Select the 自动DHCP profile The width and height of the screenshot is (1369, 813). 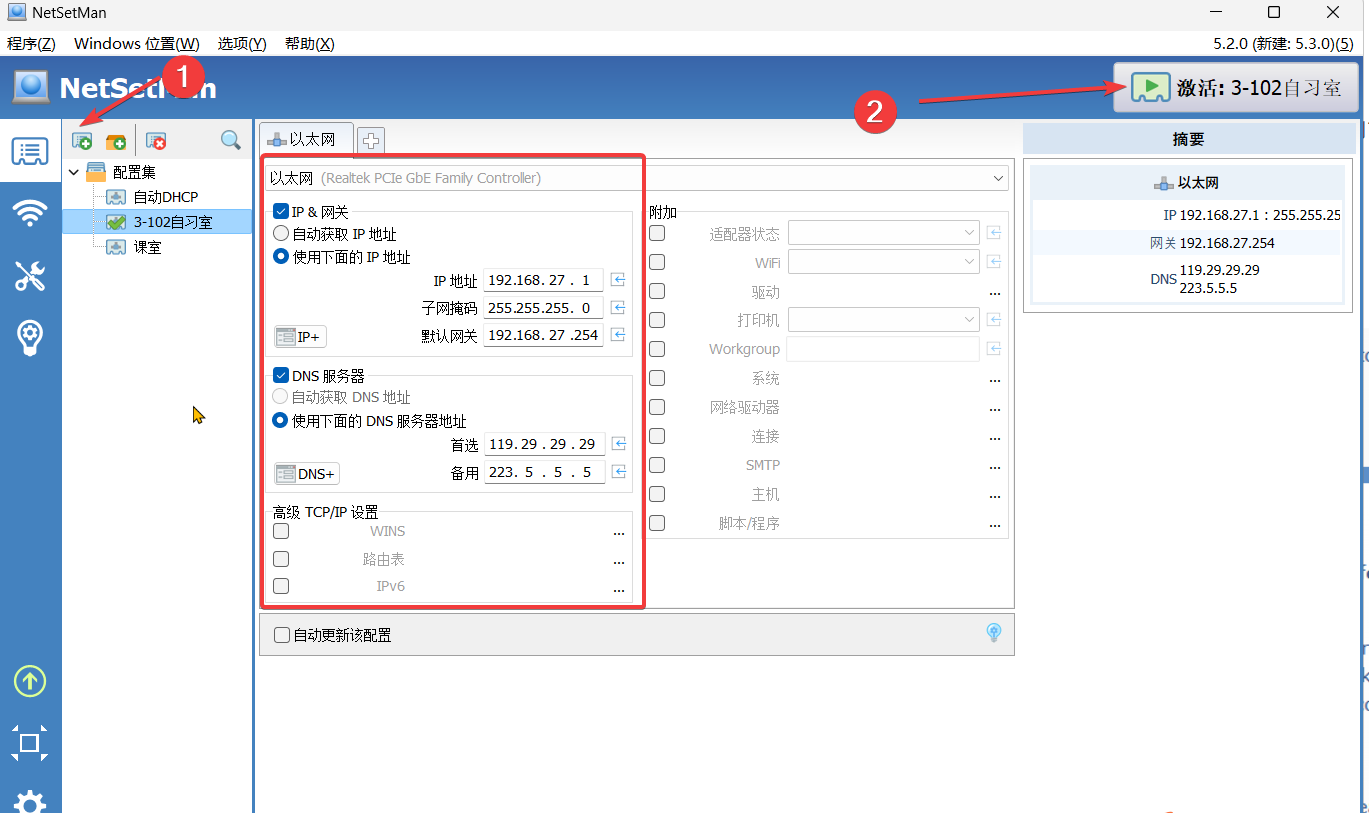pyautogui.click(x=165, y=197)
